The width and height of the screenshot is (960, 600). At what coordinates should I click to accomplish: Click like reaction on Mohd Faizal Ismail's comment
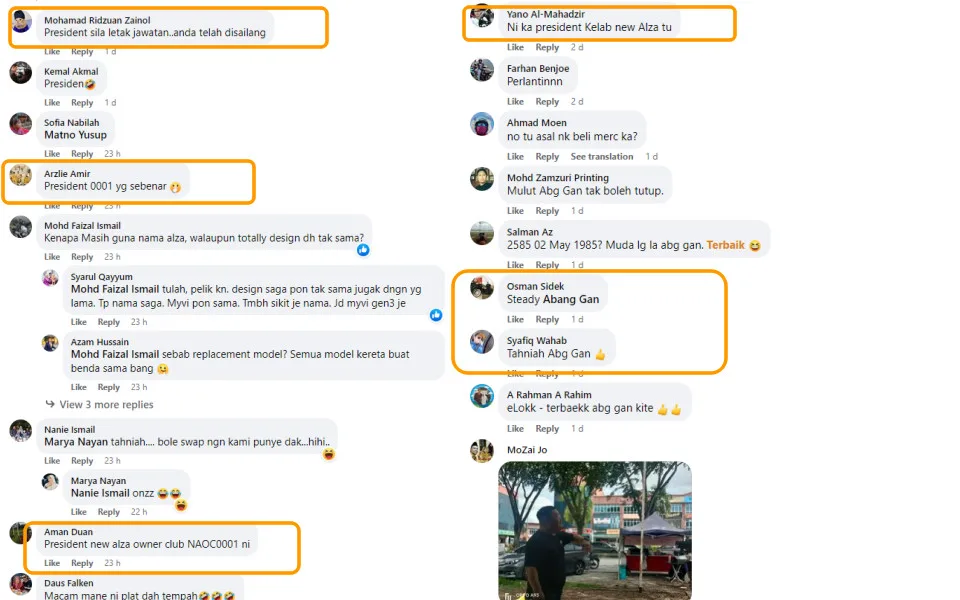pyautogui.click(x=363, y=250)
